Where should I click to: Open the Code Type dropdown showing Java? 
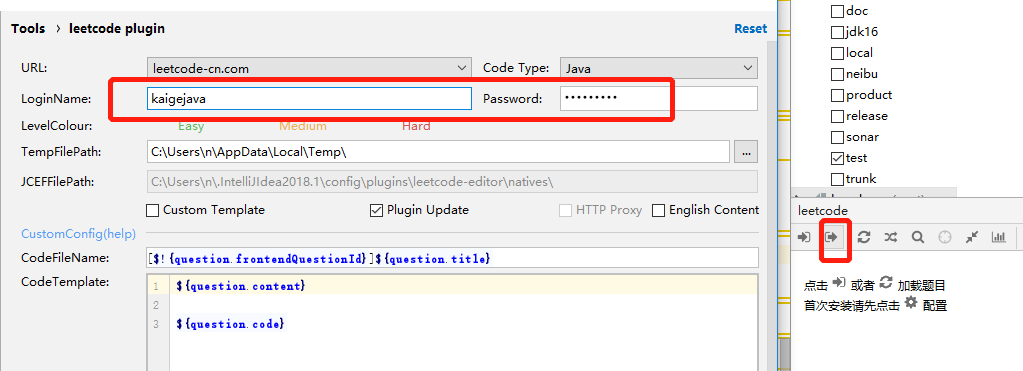click(658, 68)
